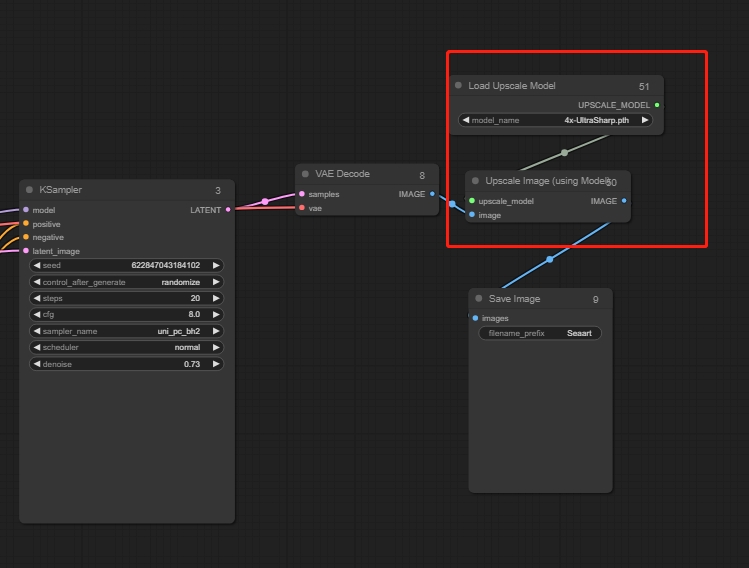Increase steps using the right arrow

[x=216, y=299]
